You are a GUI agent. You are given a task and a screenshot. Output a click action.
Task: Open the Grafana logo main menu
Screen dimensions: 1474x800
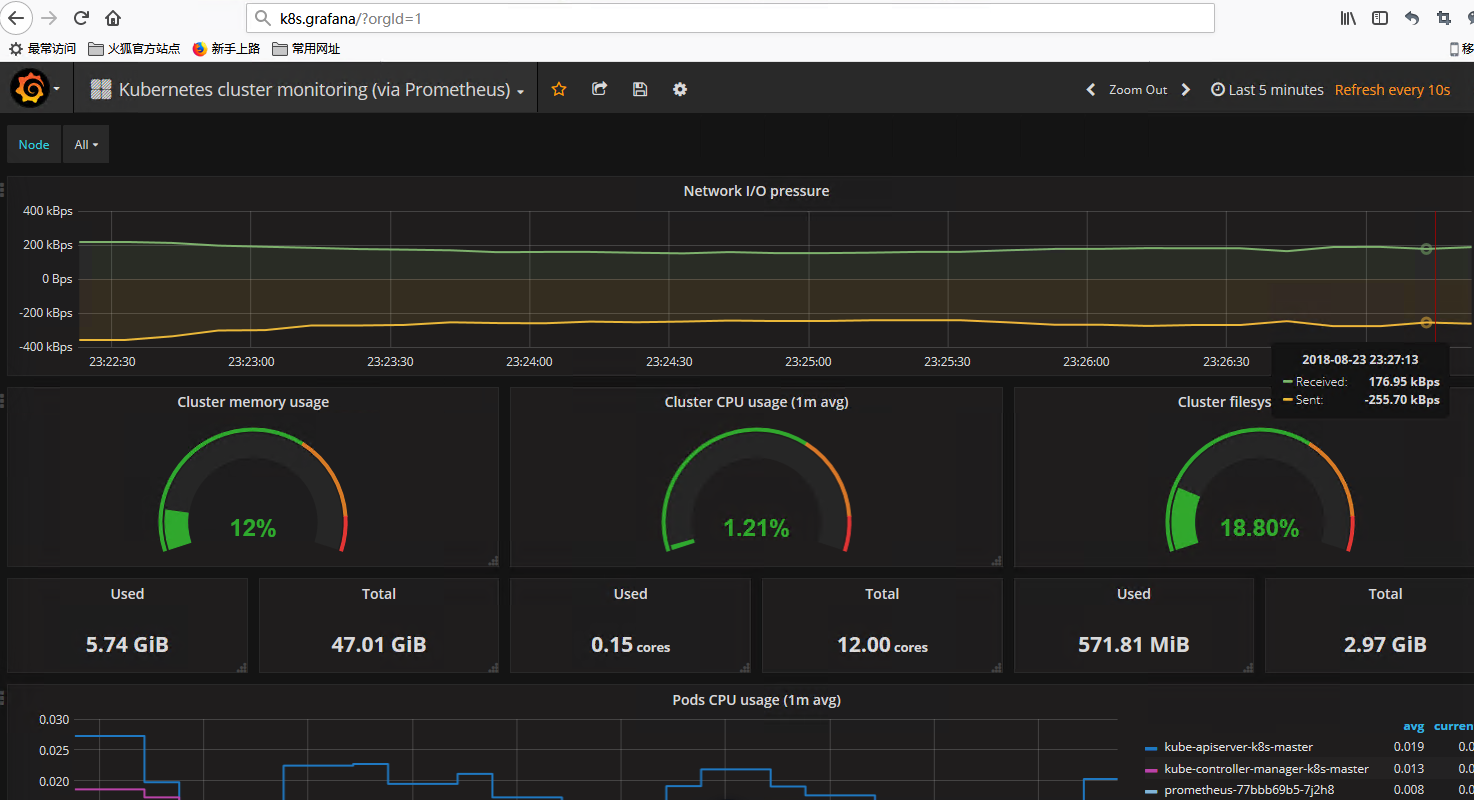(31, 89)
